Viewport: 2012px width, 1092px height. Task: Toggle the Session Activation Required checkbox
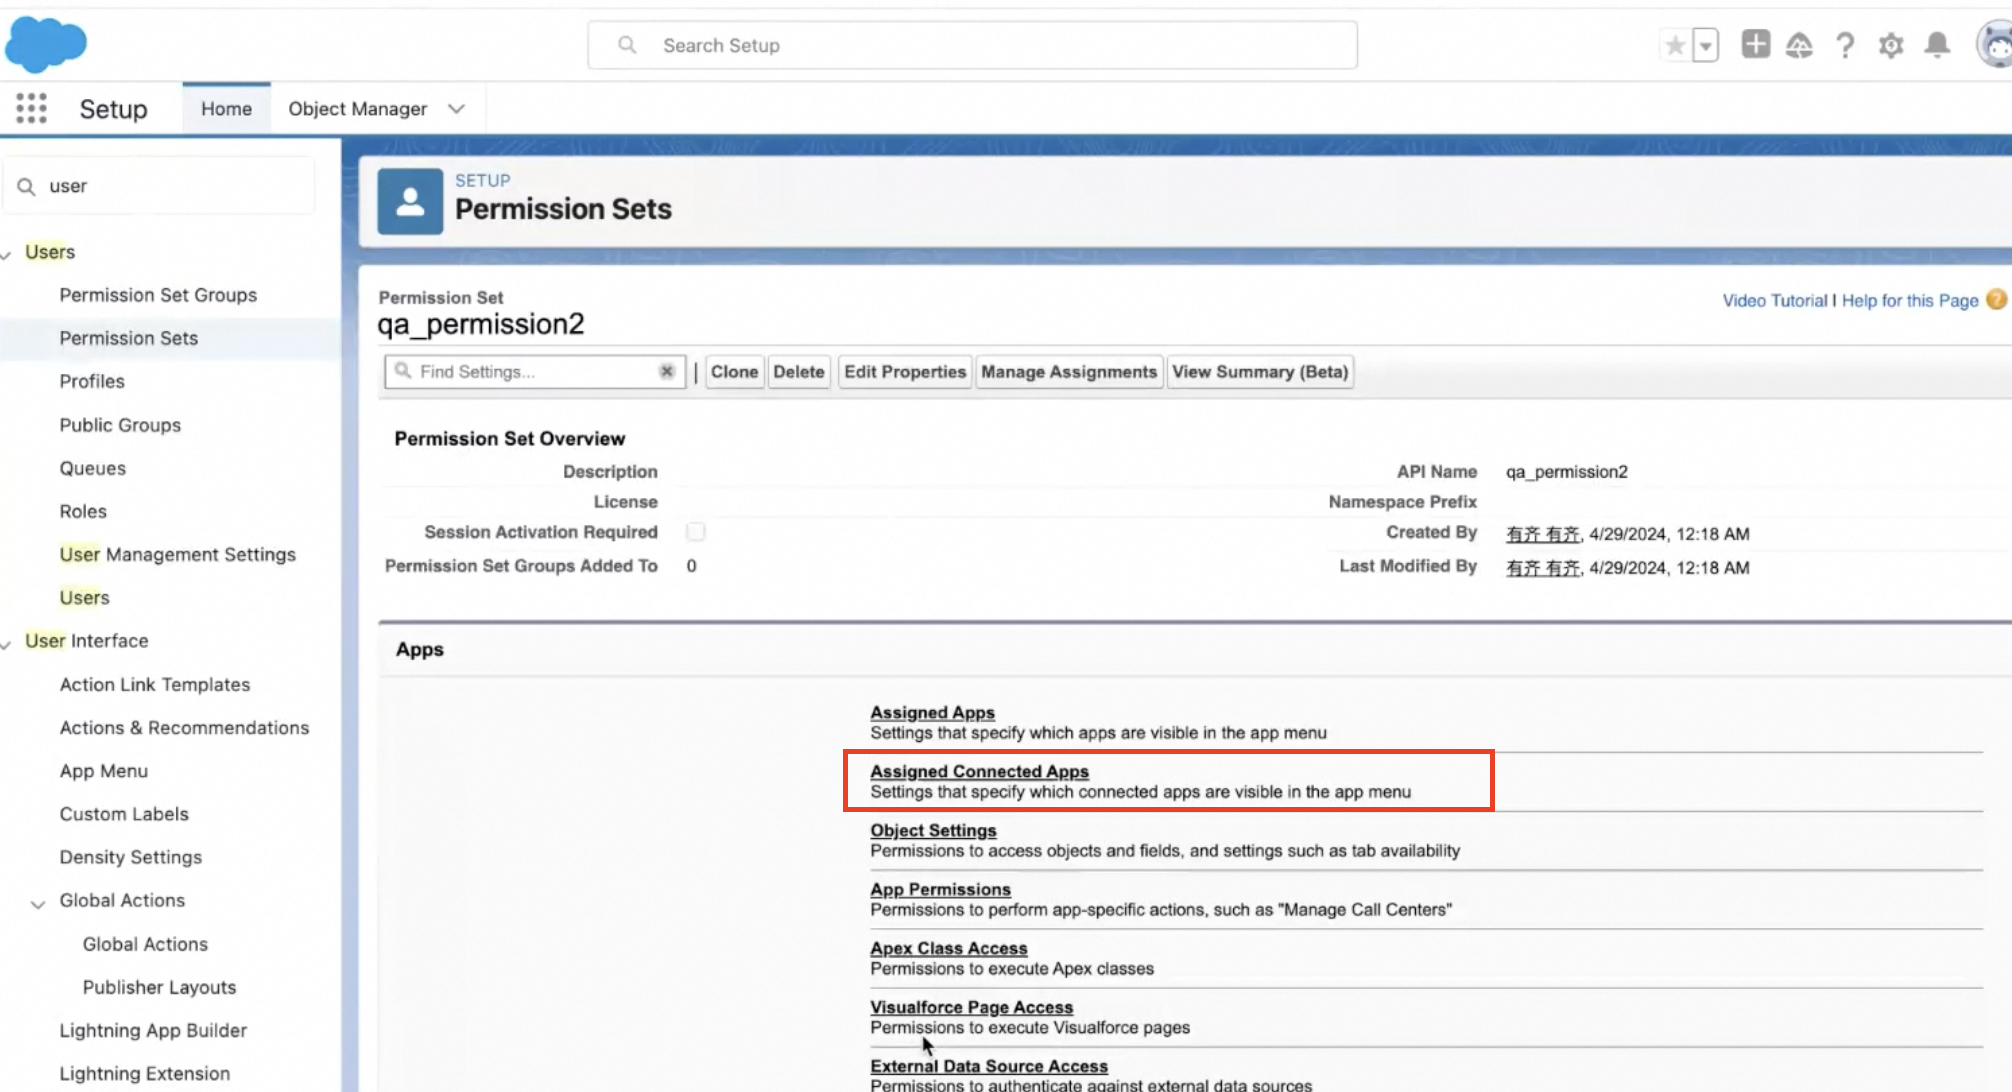point(696,532)
